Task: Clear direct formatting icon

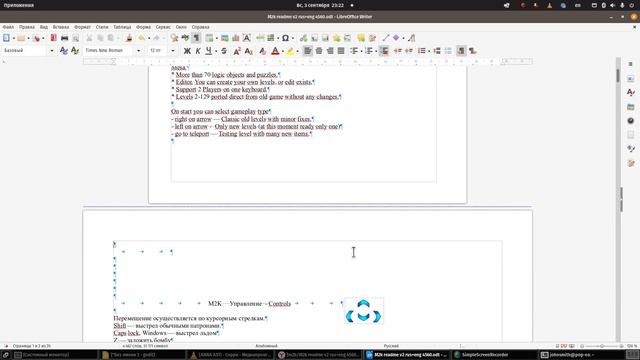Action: tap(262, 51)
